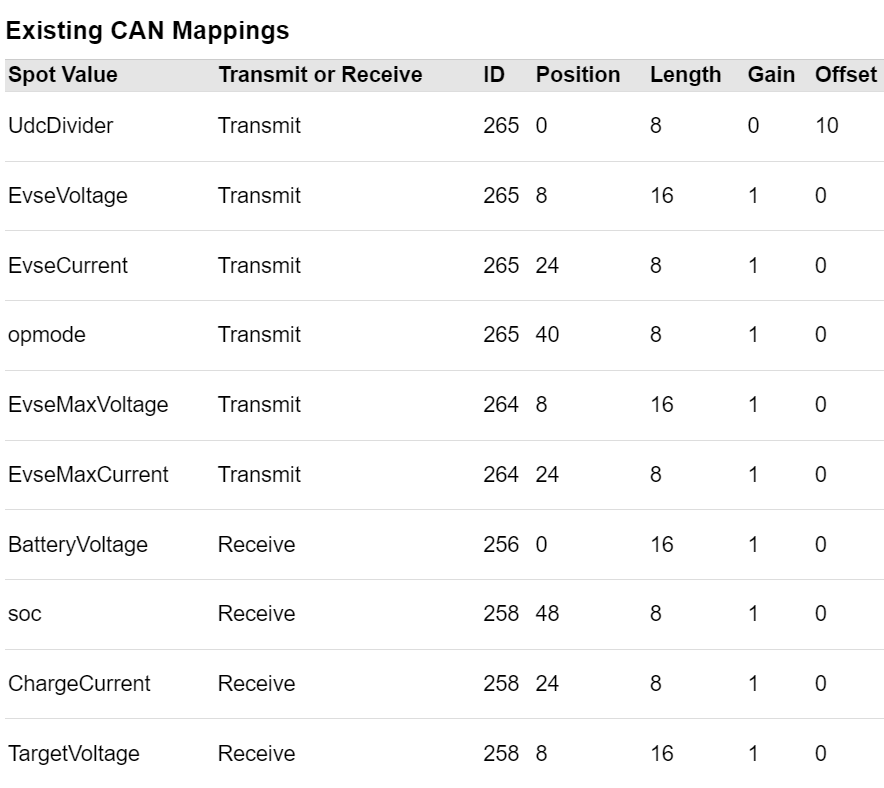This screenshot has height=788, width=884.
Task: Click the EvseVoltage row name
Action: click(x=68, y=196)
